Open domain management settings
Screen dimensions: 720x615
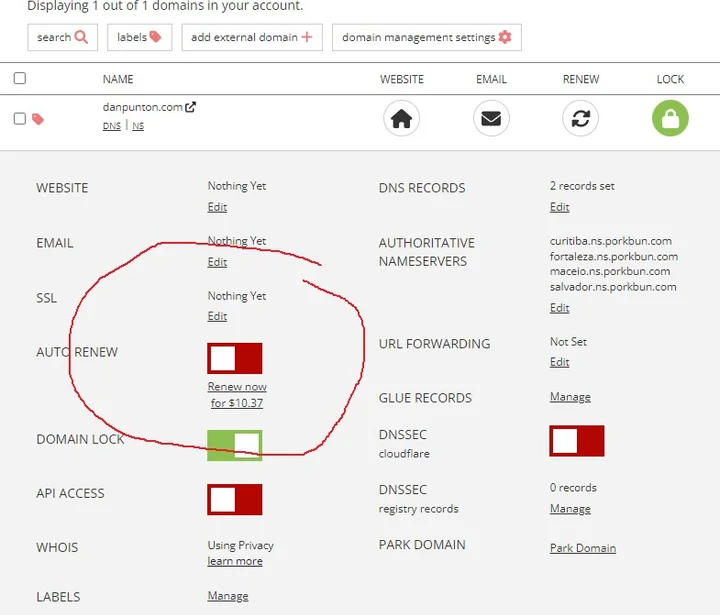click(x=427, y=37)
